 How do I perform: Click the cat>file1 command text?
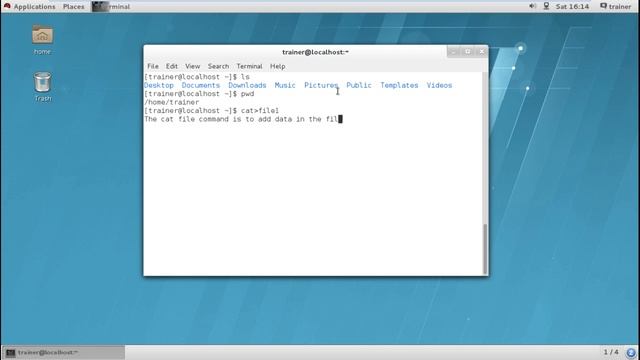260,111
